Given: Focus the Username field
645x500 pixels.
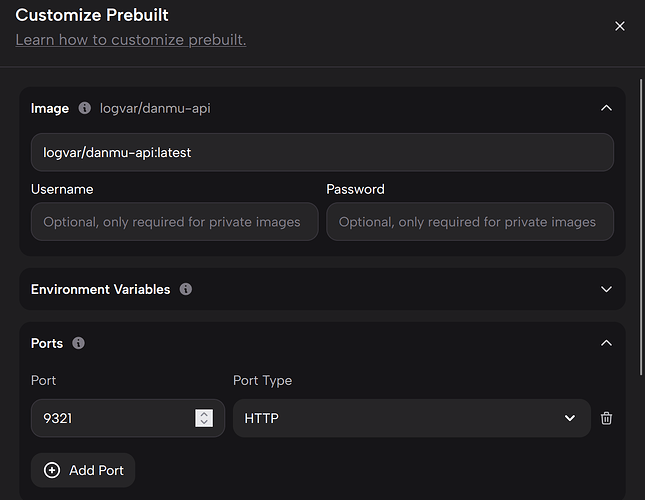Looking at the screenshot, I should 174,222.
